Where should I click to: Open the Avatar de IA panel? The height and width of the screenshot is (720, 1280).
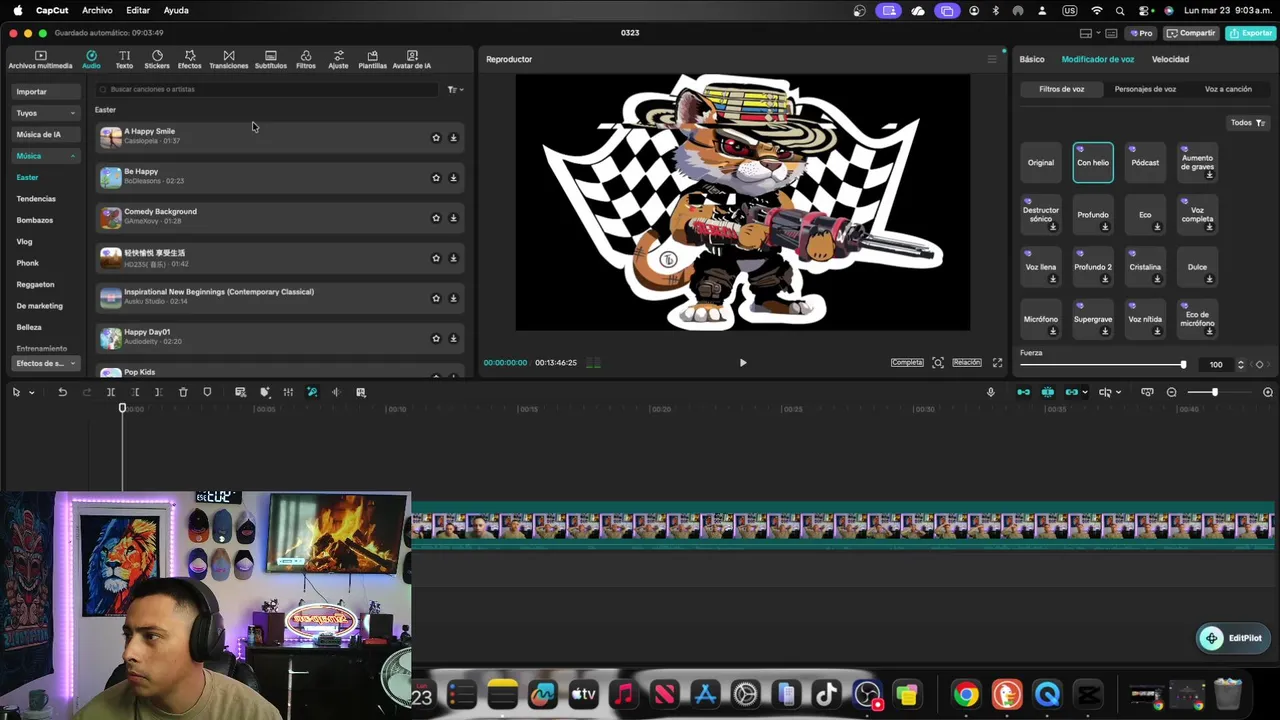pyautogui.click(x=412, y=60)
